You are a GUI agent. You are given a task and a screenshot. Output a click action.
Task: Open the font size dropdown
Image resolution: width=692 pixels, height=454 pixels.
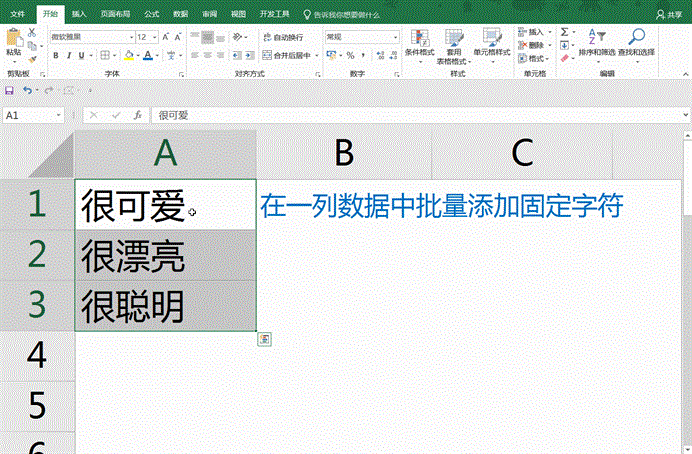[148, 37]
